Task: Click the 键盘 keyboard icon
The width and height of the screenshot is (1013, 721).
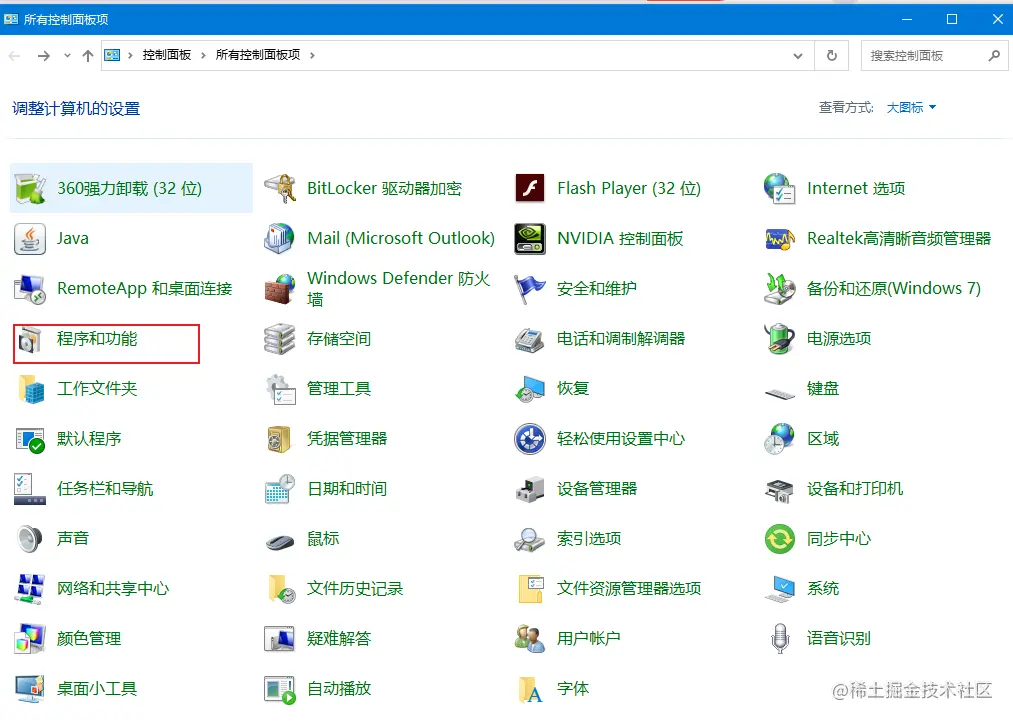Action: coord(780,392)
